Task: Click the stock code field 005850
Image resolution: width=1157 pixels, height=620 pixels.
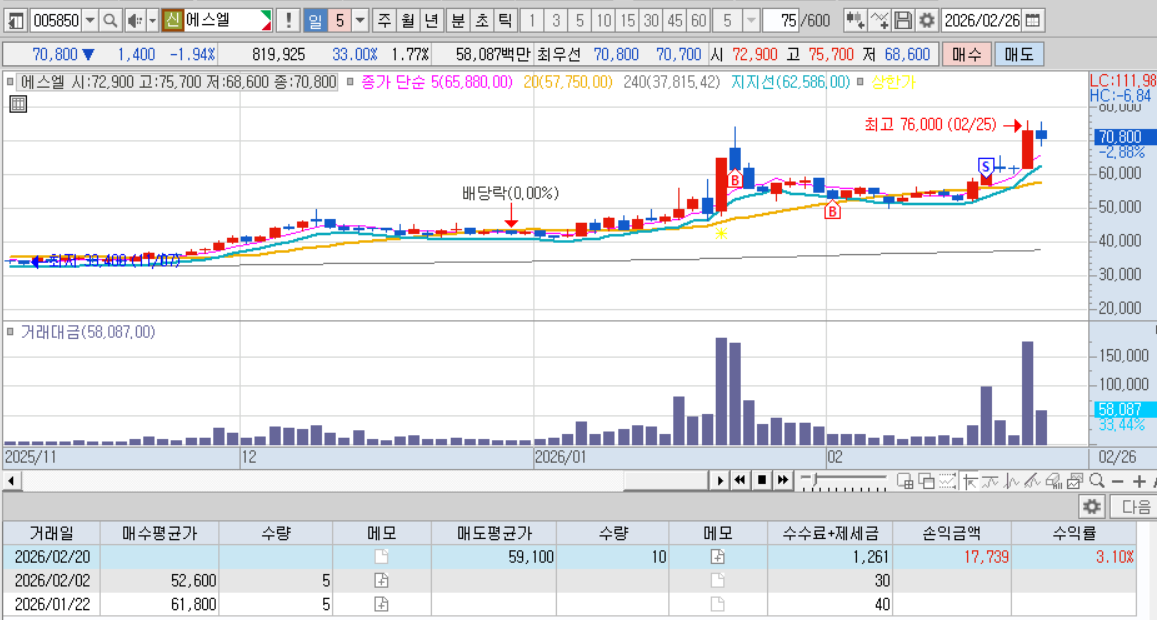Action: 56,21
